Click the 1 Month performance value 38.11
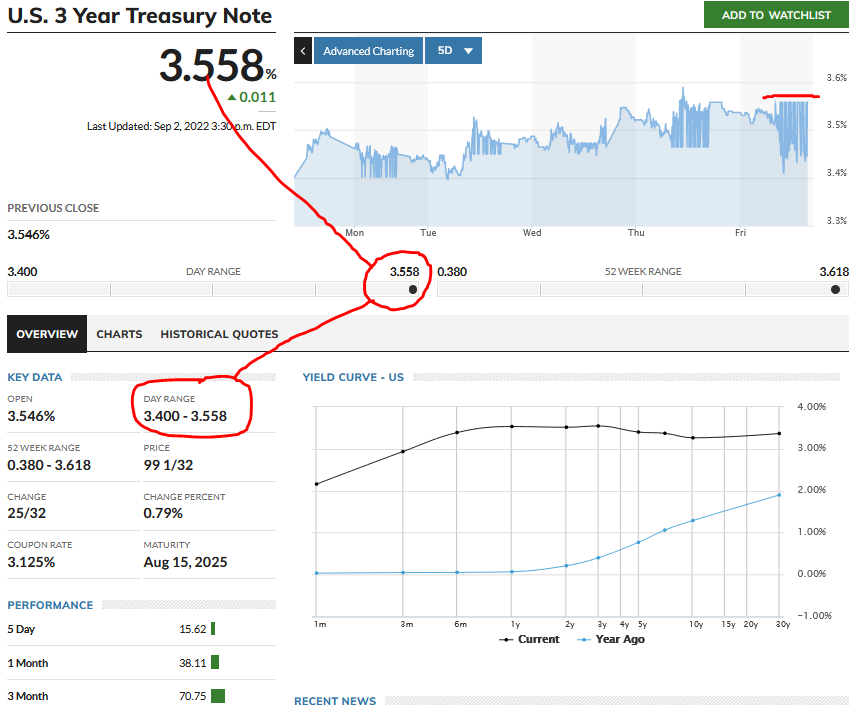This screenshot has height=707, width=856. pos(193,663)
